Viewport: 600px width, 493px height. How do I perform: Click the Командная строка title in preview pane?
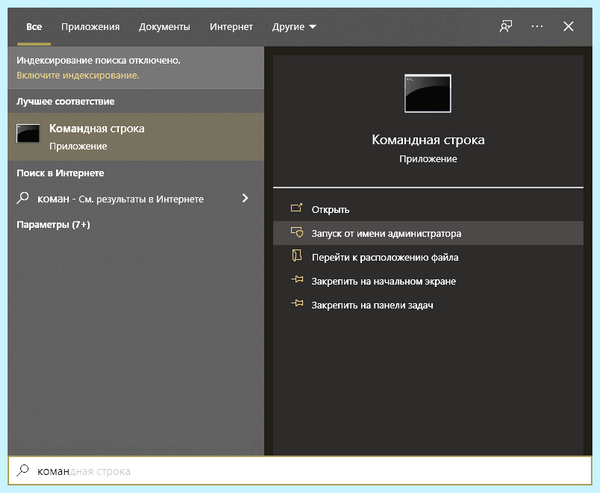click(x=428, y=140)
